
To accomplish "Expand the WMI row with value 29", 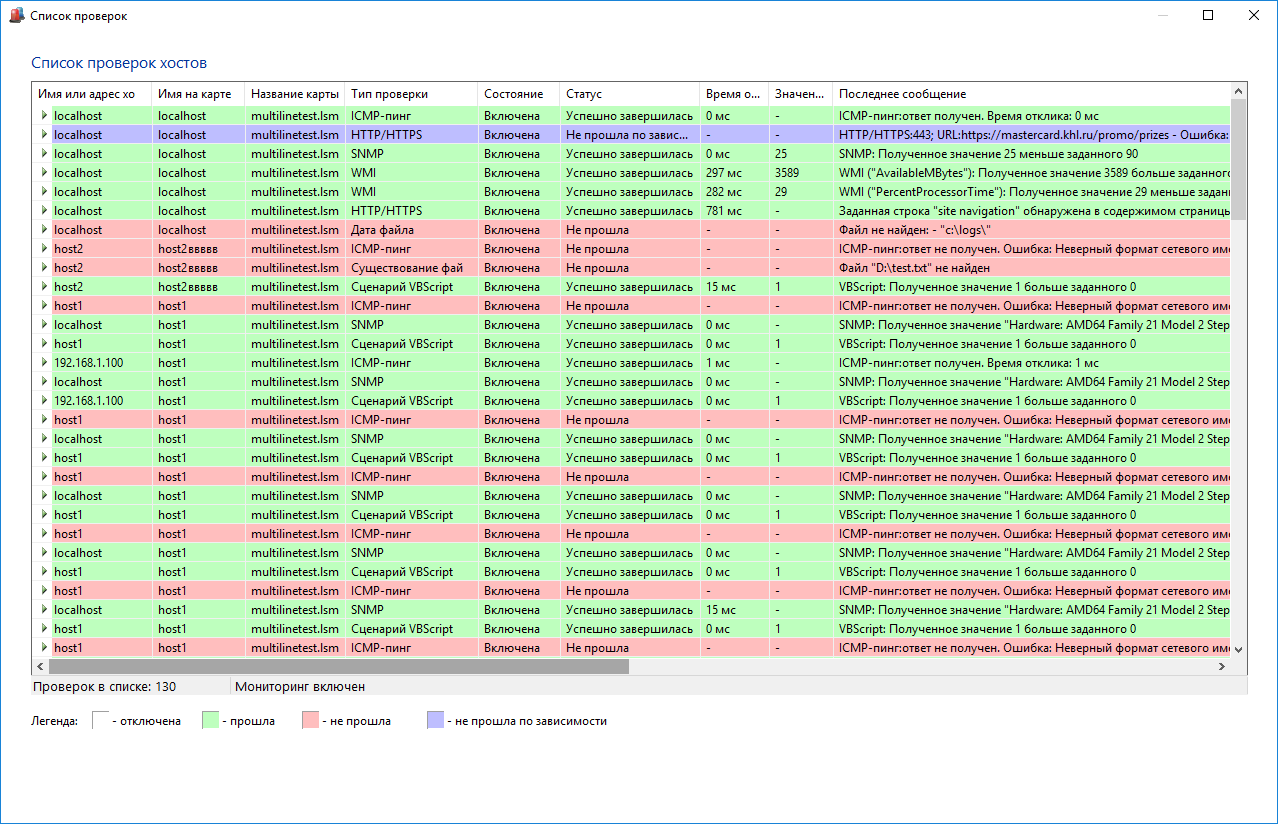I will (x=44, y=192).
